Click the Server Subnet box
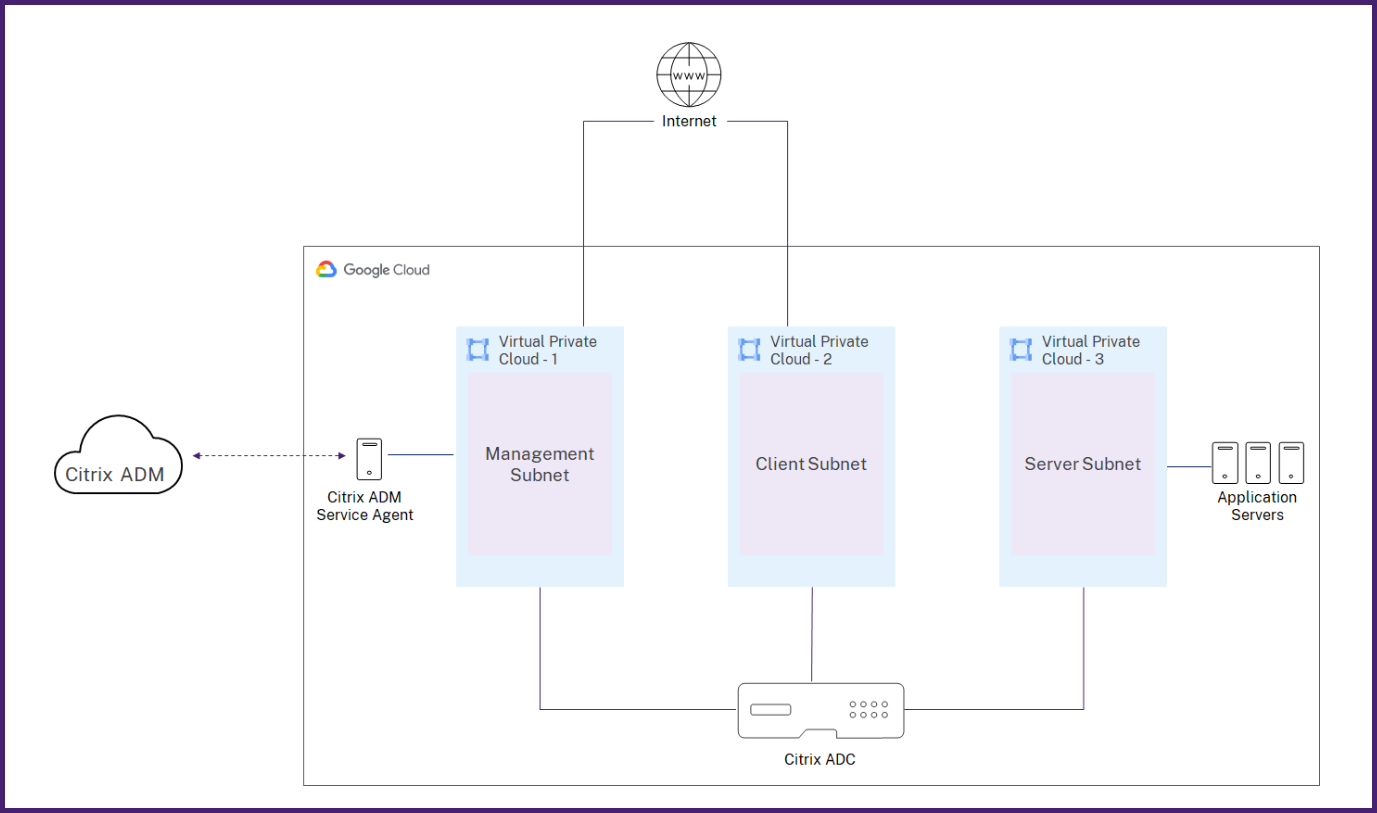This screenshot has height=813, width=1377. pyautogui.click(x=1083, y=464)
